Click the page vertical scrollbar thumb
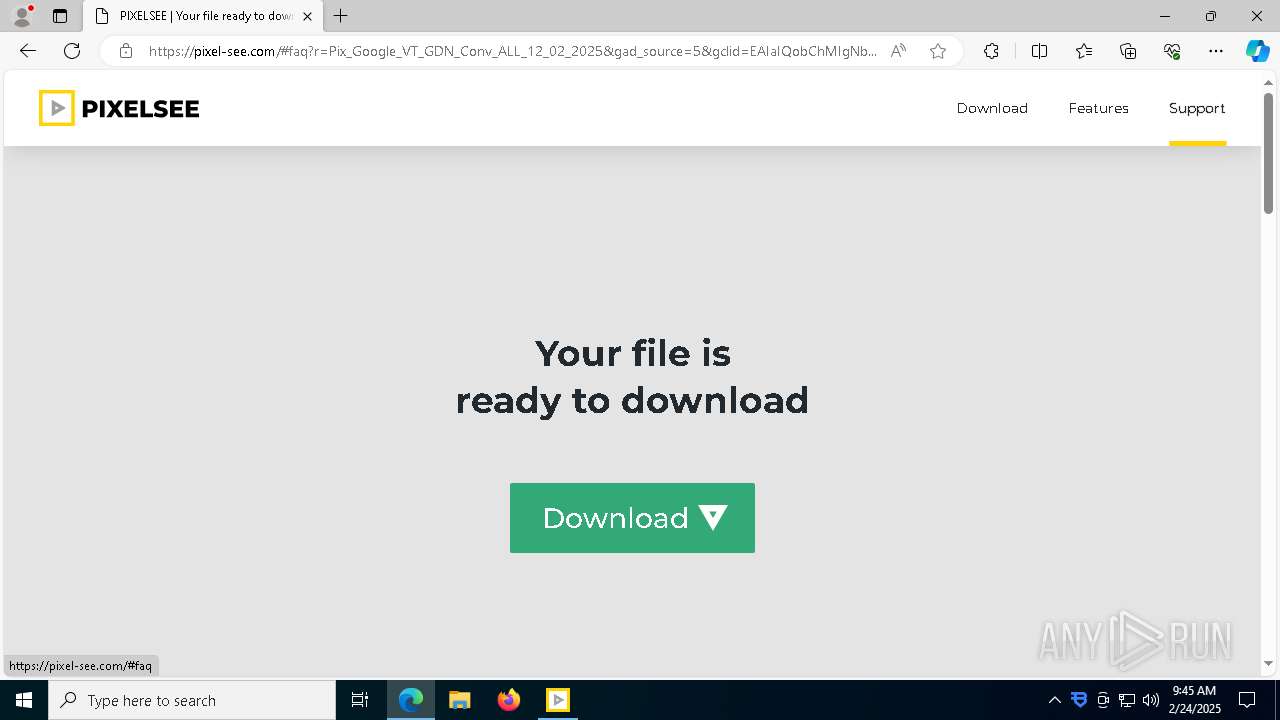Screen dimensions: 1280x720 1268,153
